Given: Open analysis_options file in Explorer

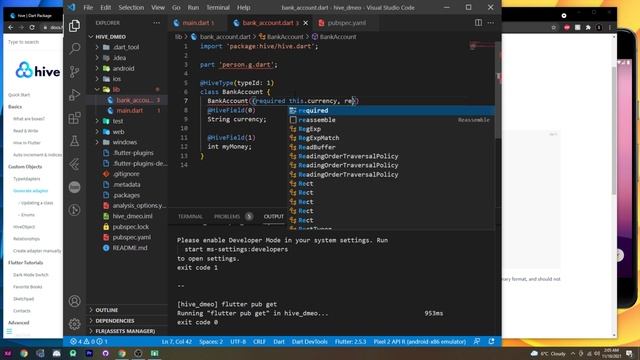Looking at the screenshot, I should coord(139,206).
